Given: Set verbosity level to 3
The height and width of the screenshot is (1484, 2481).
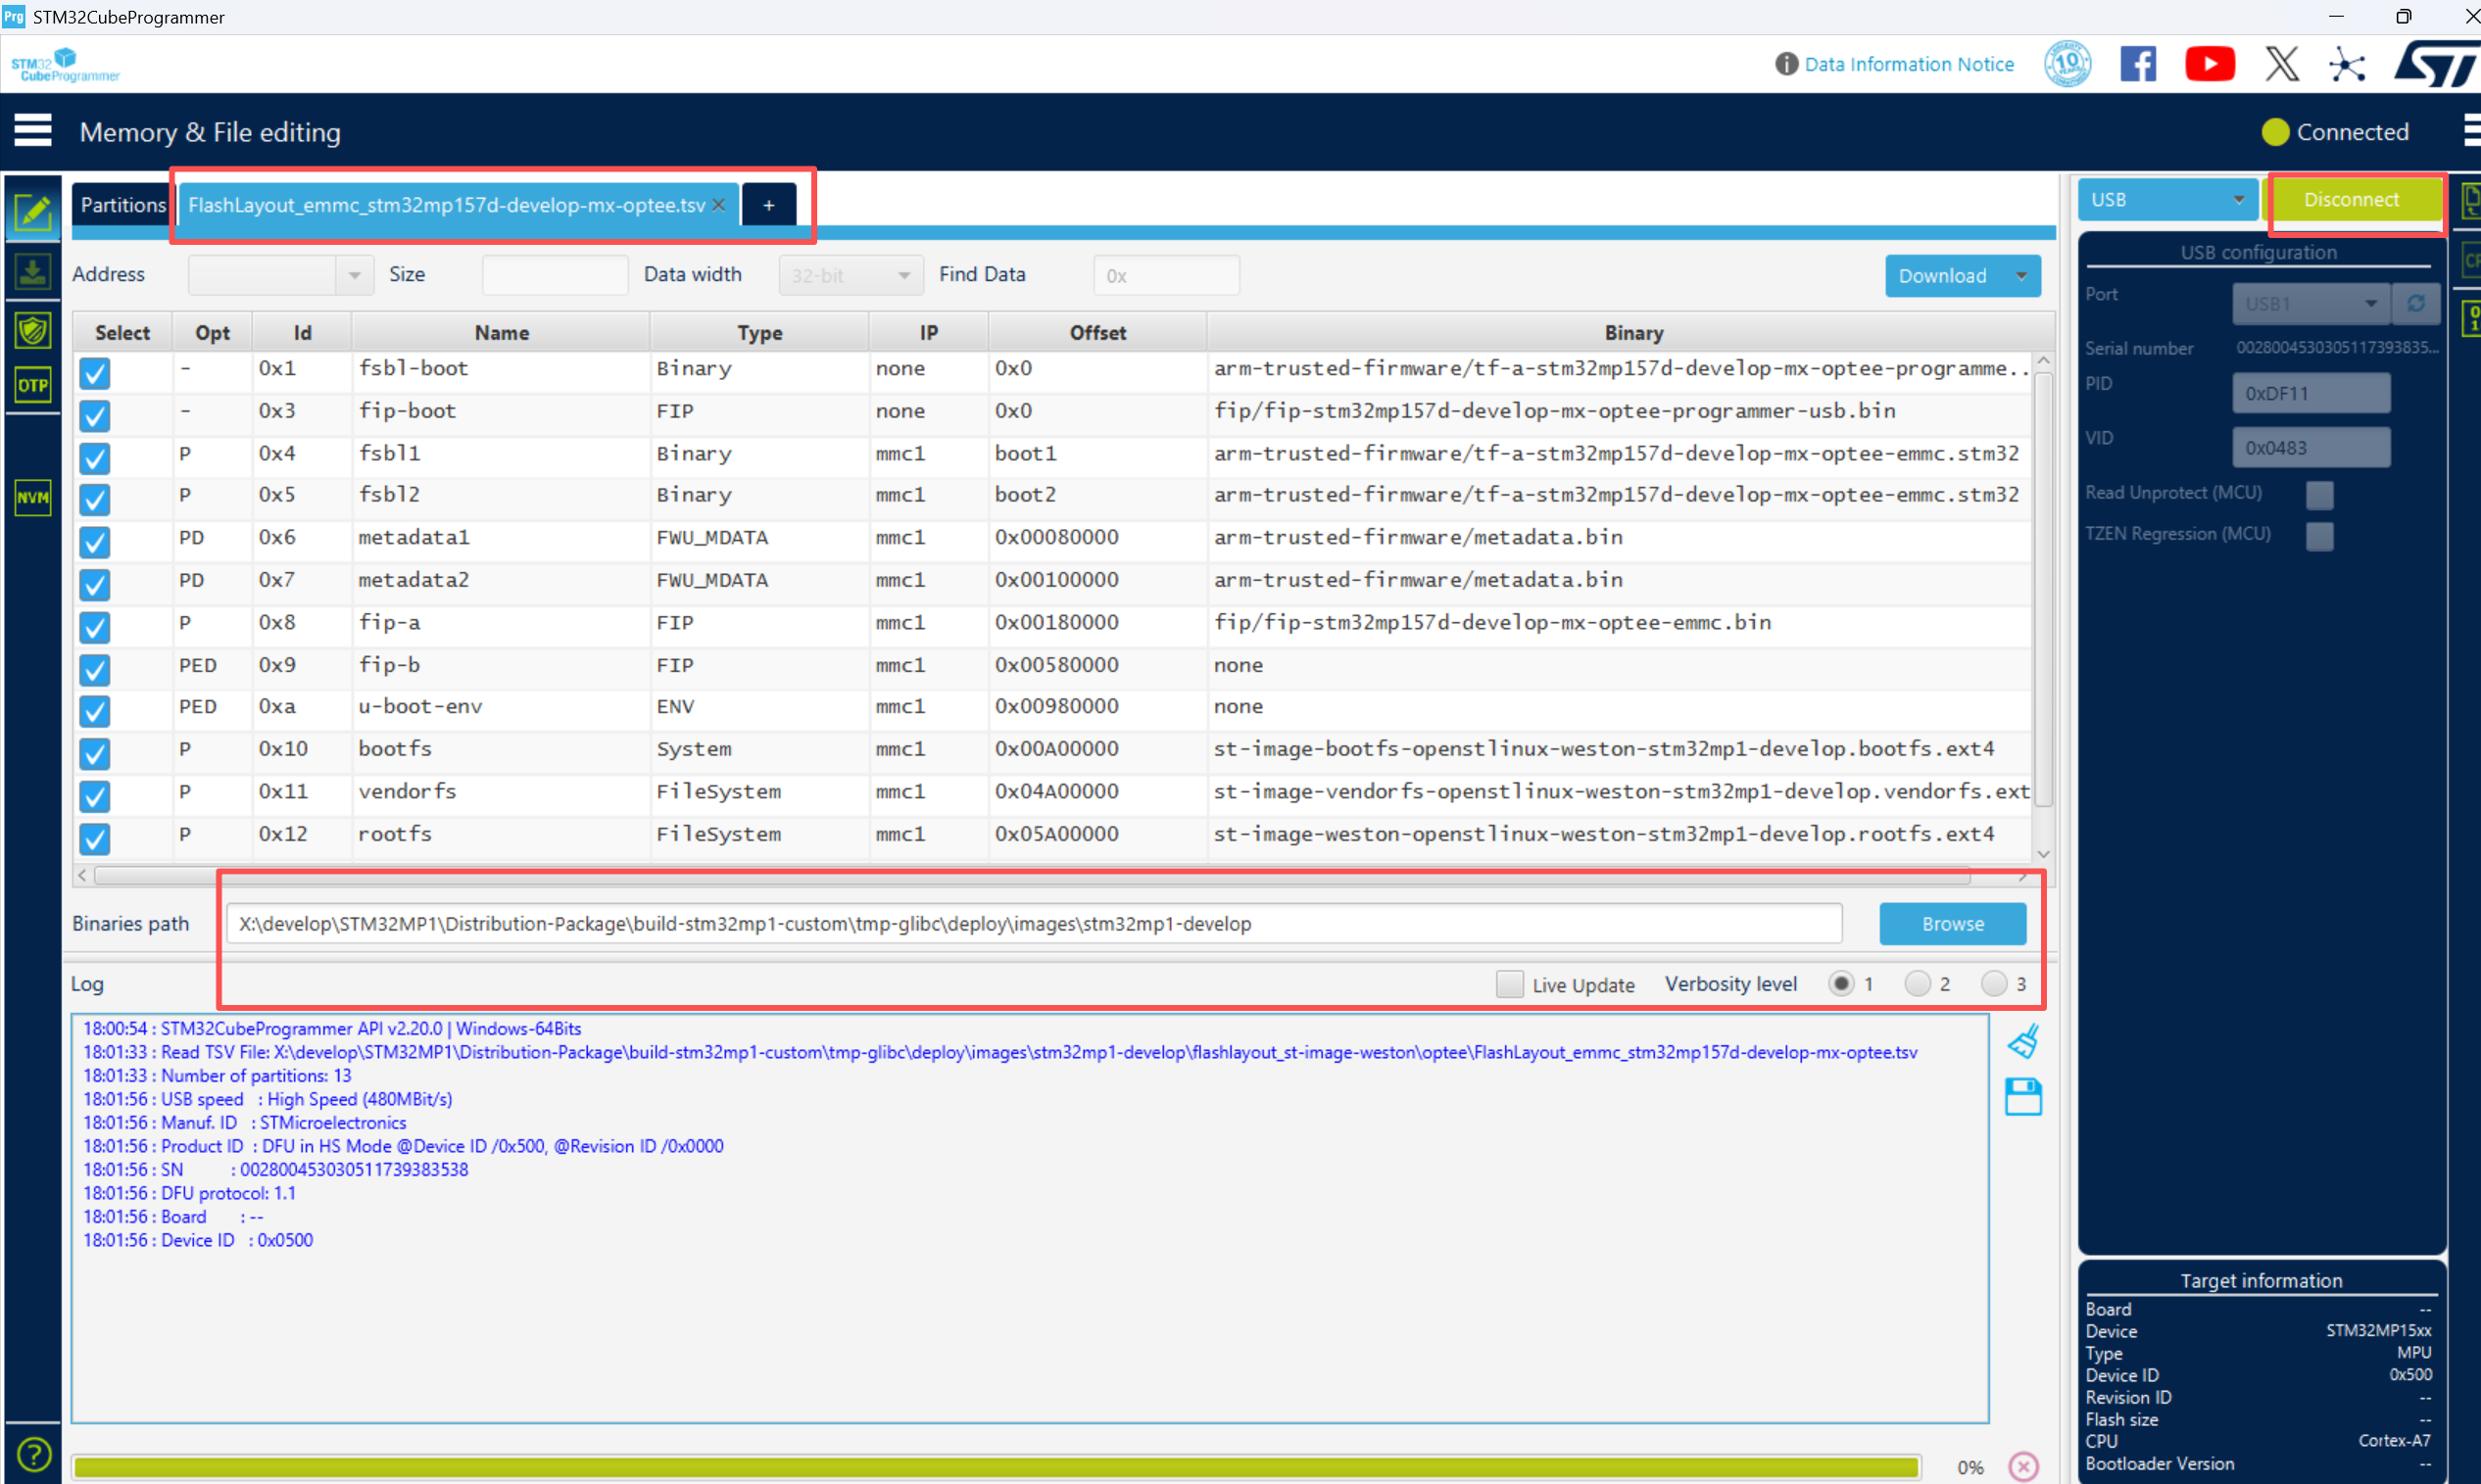Looking at the screenshot, I should (1993, 984).
